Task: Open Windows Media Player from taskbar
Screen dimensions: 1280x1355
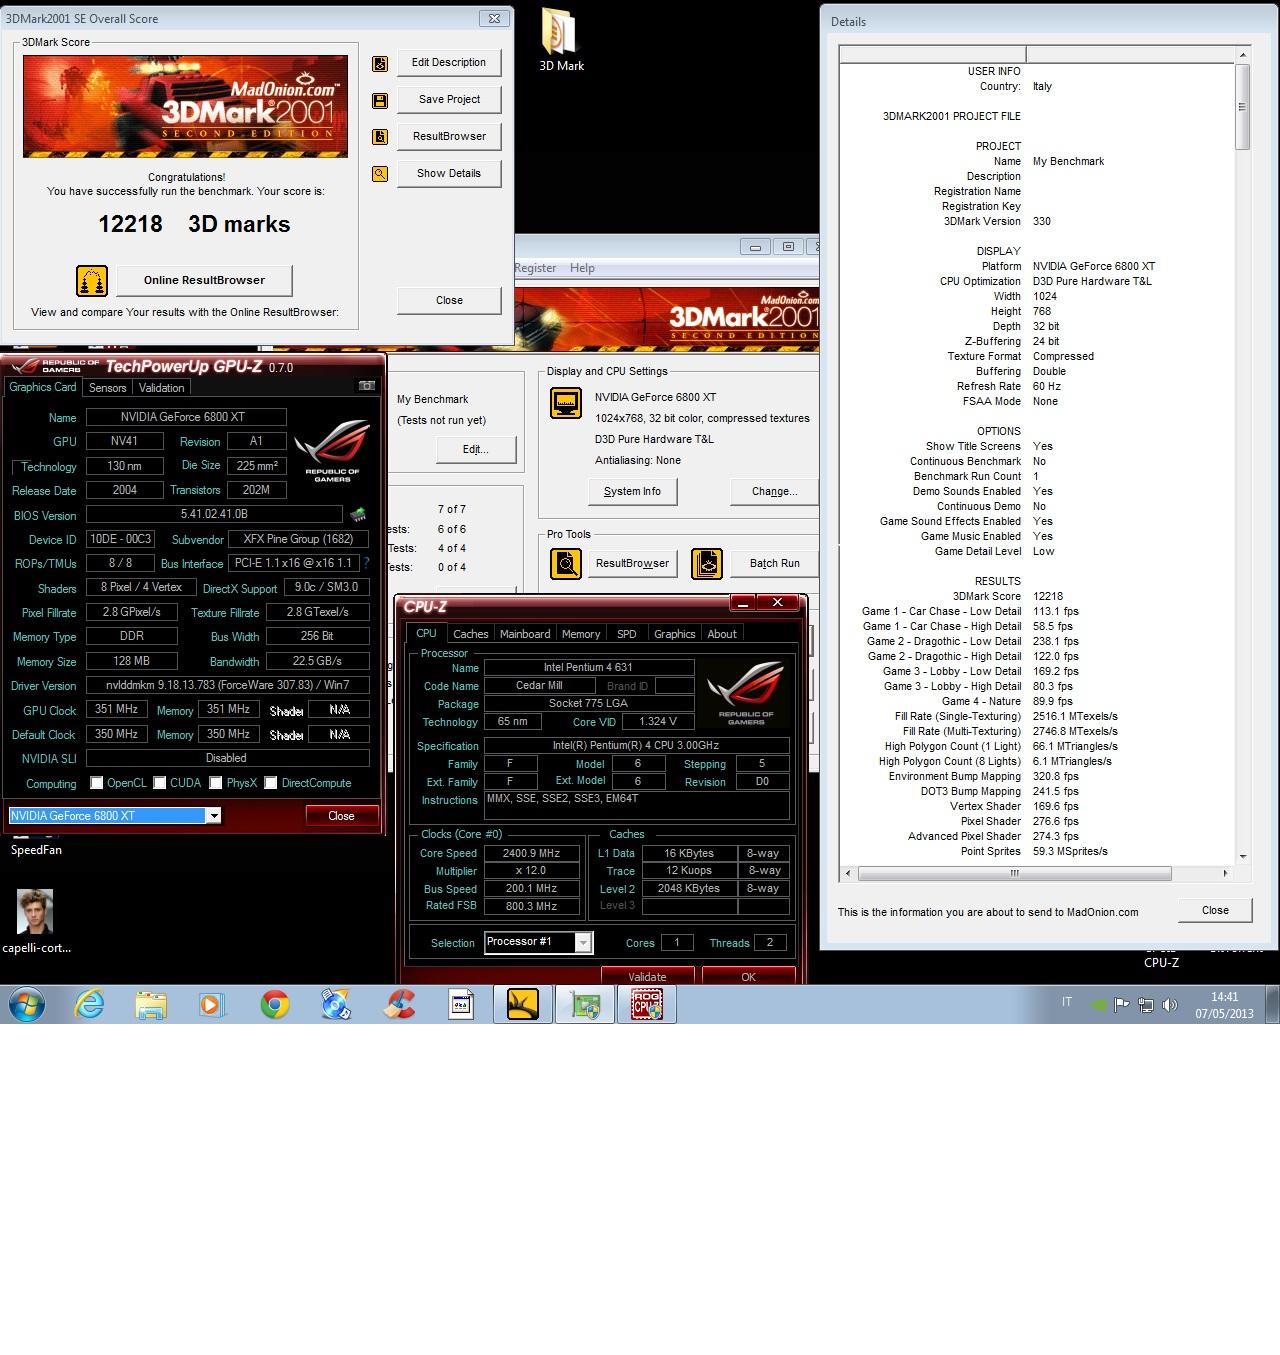Action: click(212, 1004)
